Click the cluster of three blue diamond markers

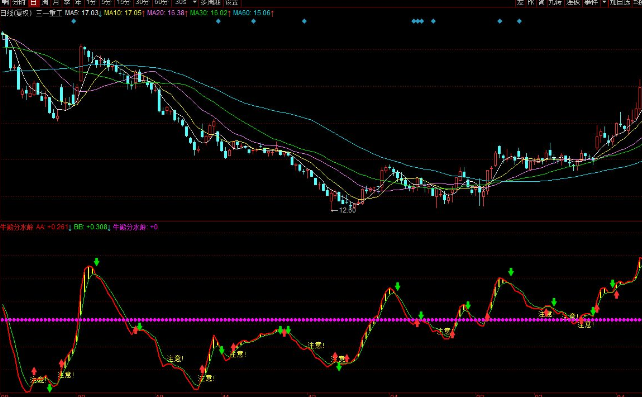coord(418,21)
